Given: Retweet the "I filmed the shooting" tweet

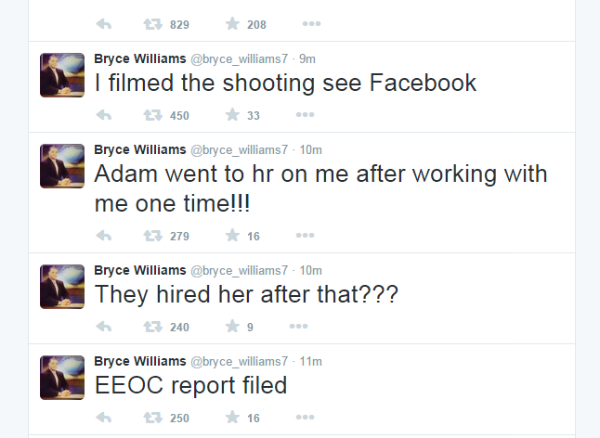Looking at the screenshot, I should pyautogui.click(x=150, y=116).
